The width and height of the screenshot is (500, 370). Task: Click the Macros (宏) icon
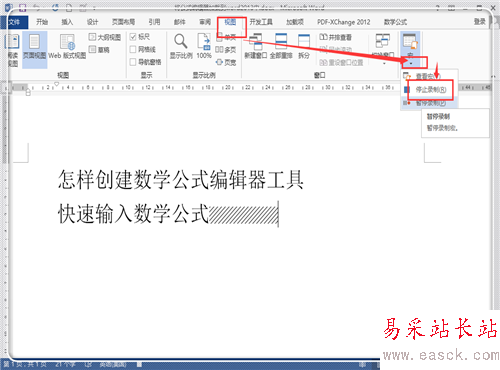click(410, 42)
